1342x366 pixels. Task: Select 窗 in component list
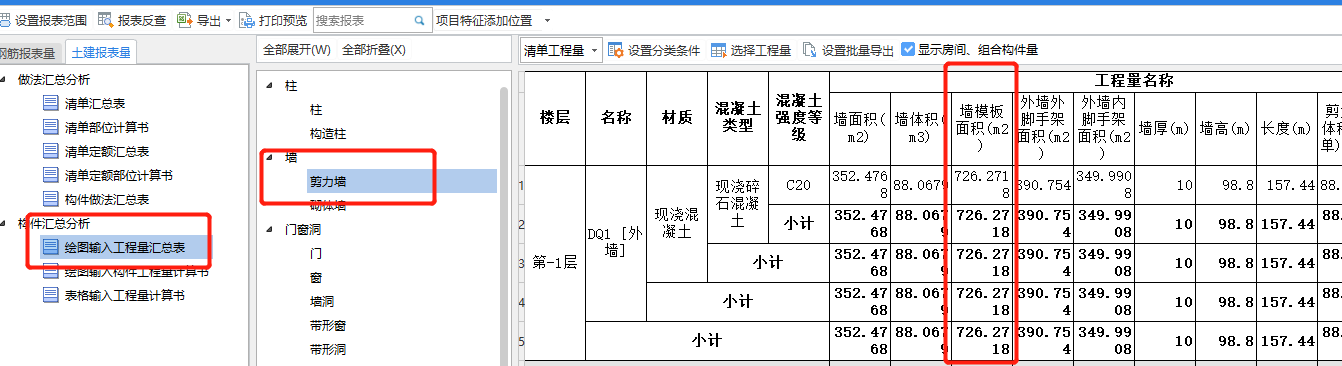[316, 278]
